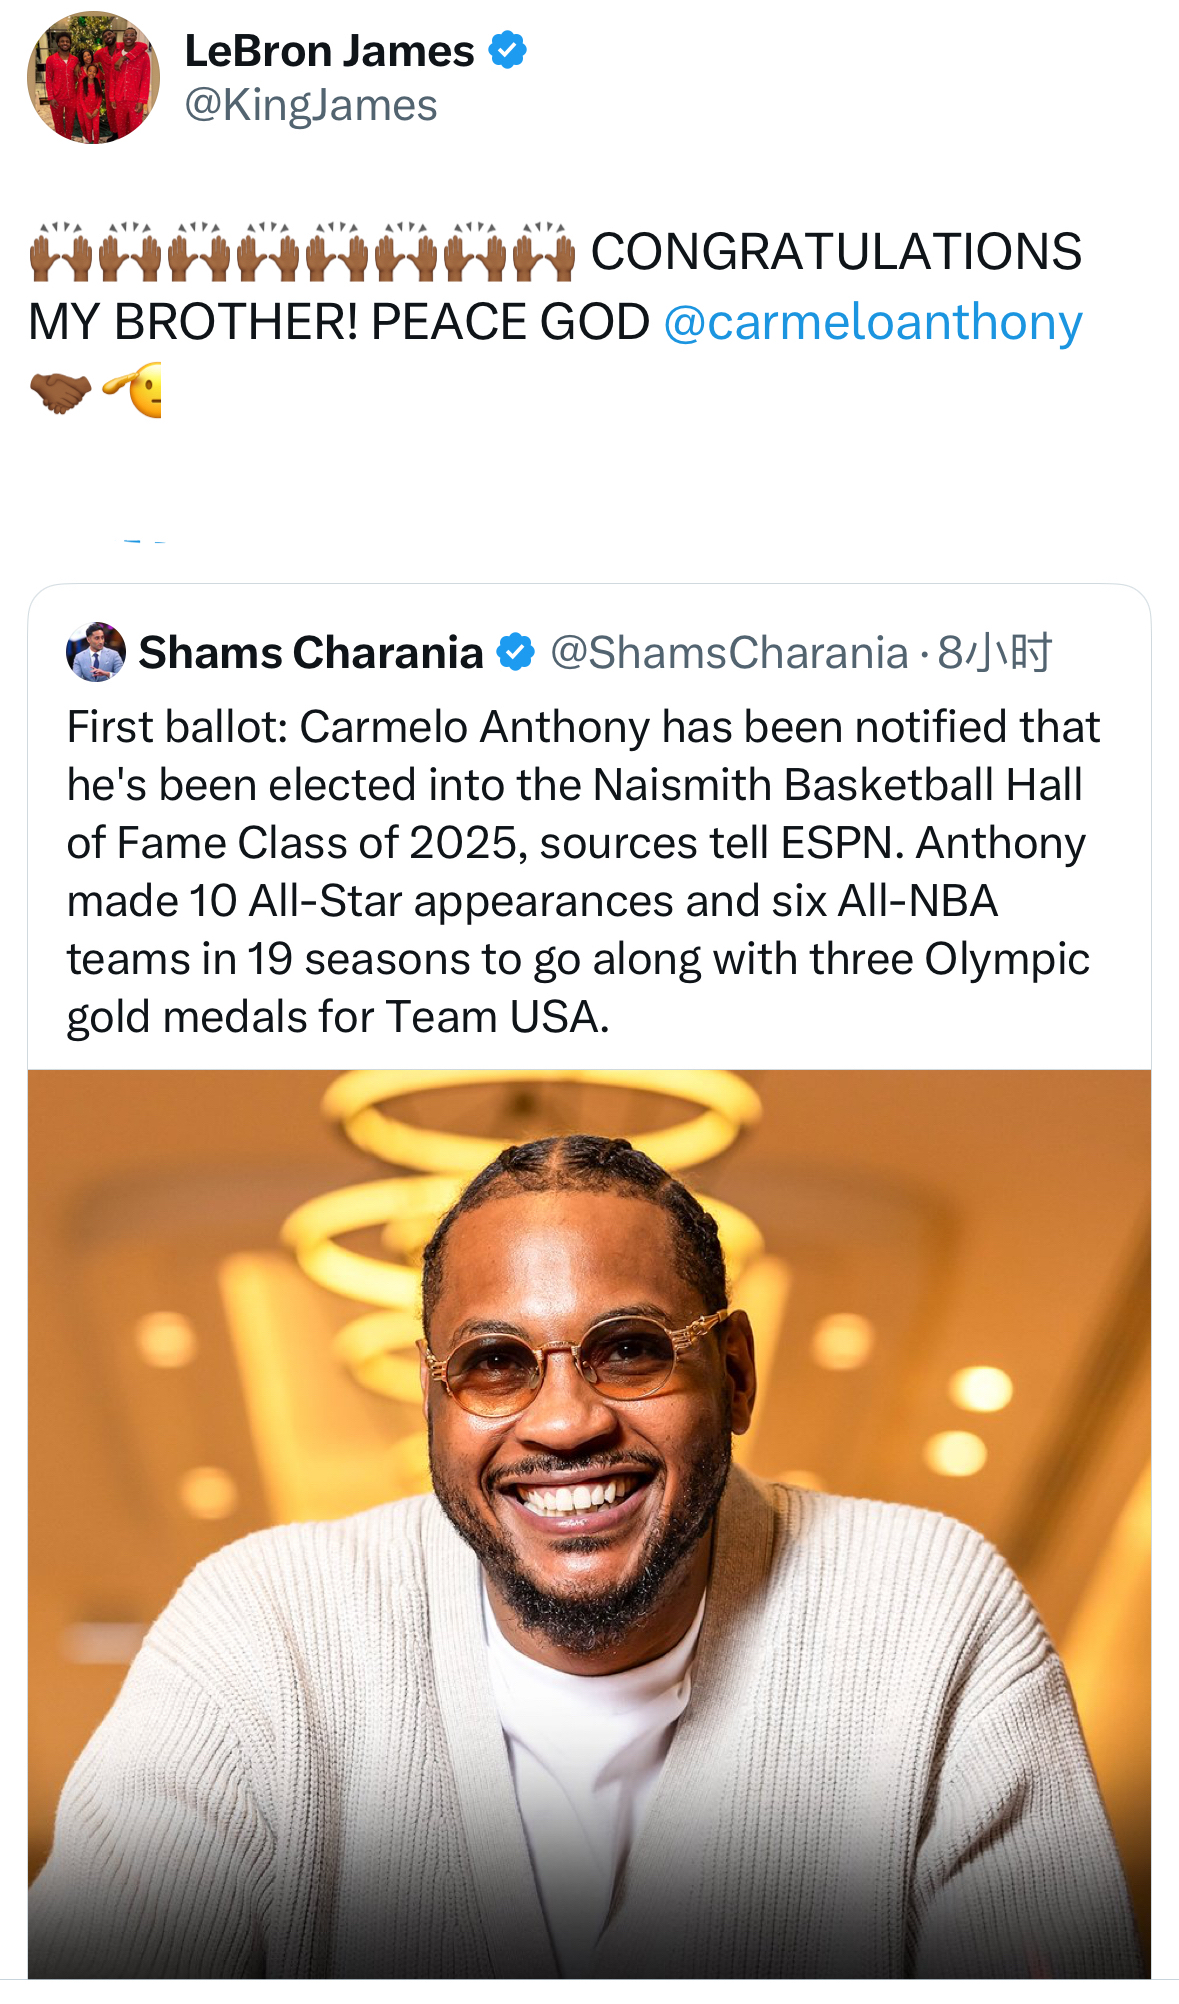Viewport: 1179px width, 2004px height.
Task: View the Carmelo Anthony photo
Action: point(589,1524)
